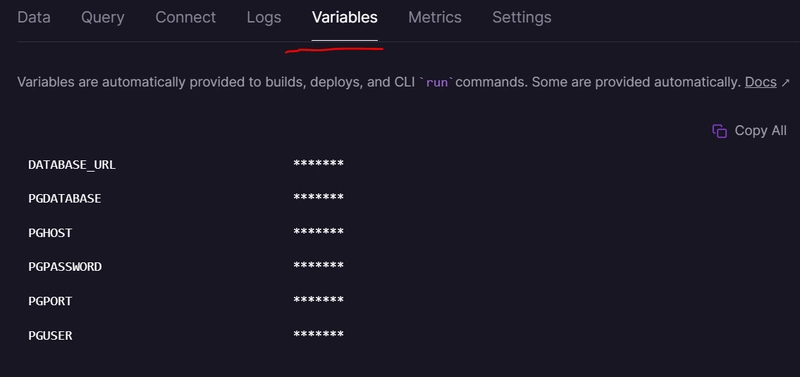Show the masked PGUSER value

click(318, 335)
